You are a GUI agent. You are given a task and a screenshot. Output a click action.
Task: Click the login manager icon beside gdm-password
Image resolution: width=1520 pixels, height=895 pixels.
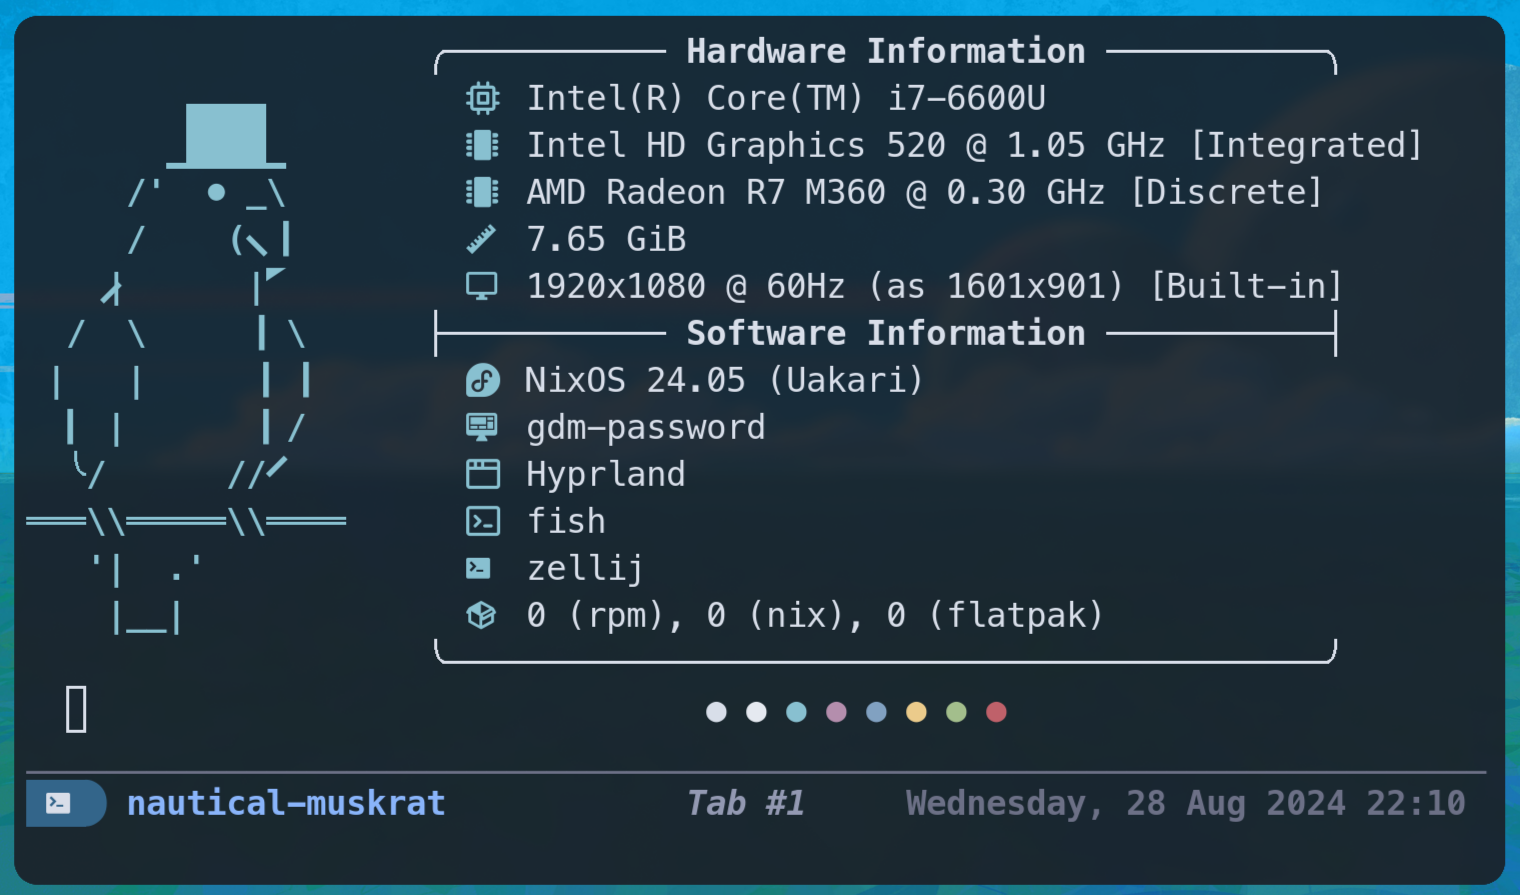click(x=482, y=427)
